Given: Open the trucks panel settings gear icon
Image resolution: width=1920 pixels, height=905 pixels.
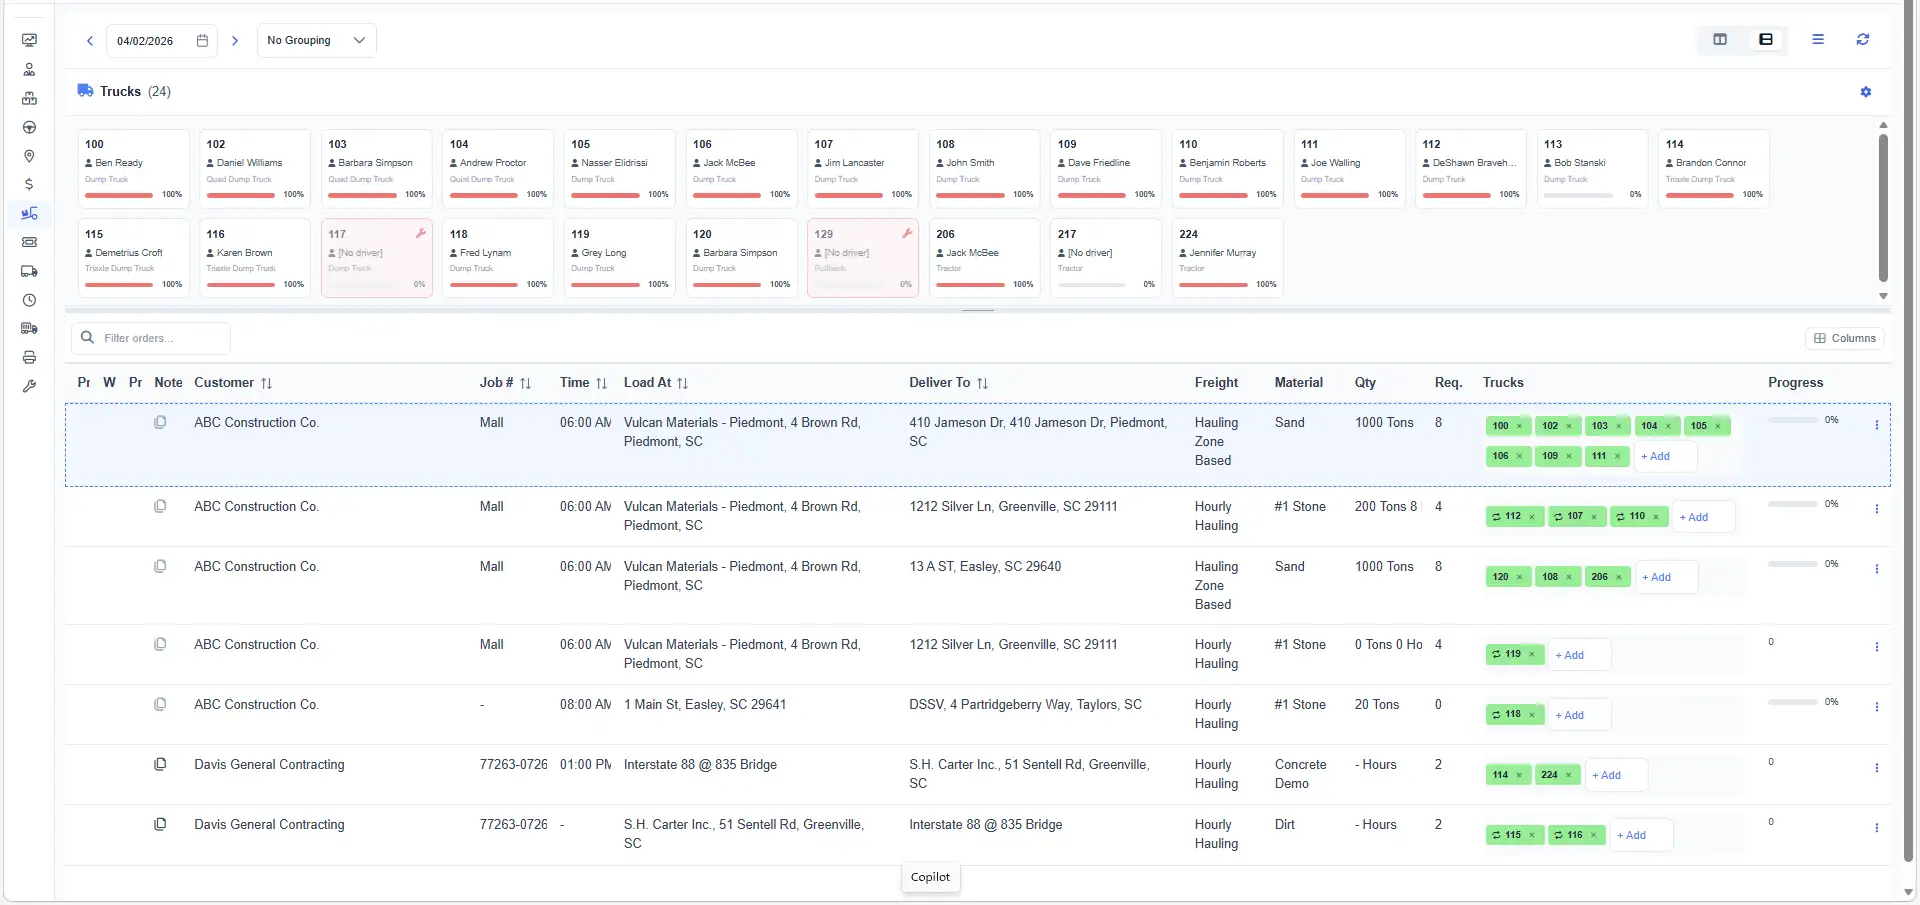Looking at the screenshot, I should (1866, 92).
